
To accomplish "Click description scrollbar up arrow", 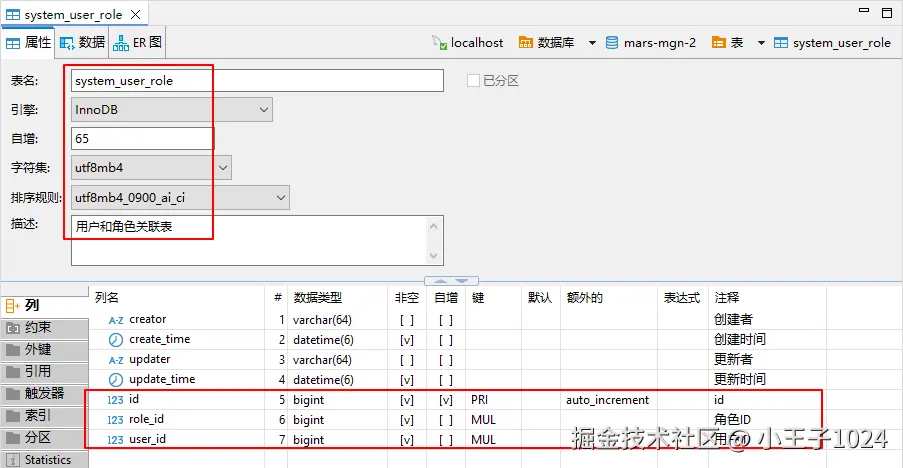I will (434, 226).
